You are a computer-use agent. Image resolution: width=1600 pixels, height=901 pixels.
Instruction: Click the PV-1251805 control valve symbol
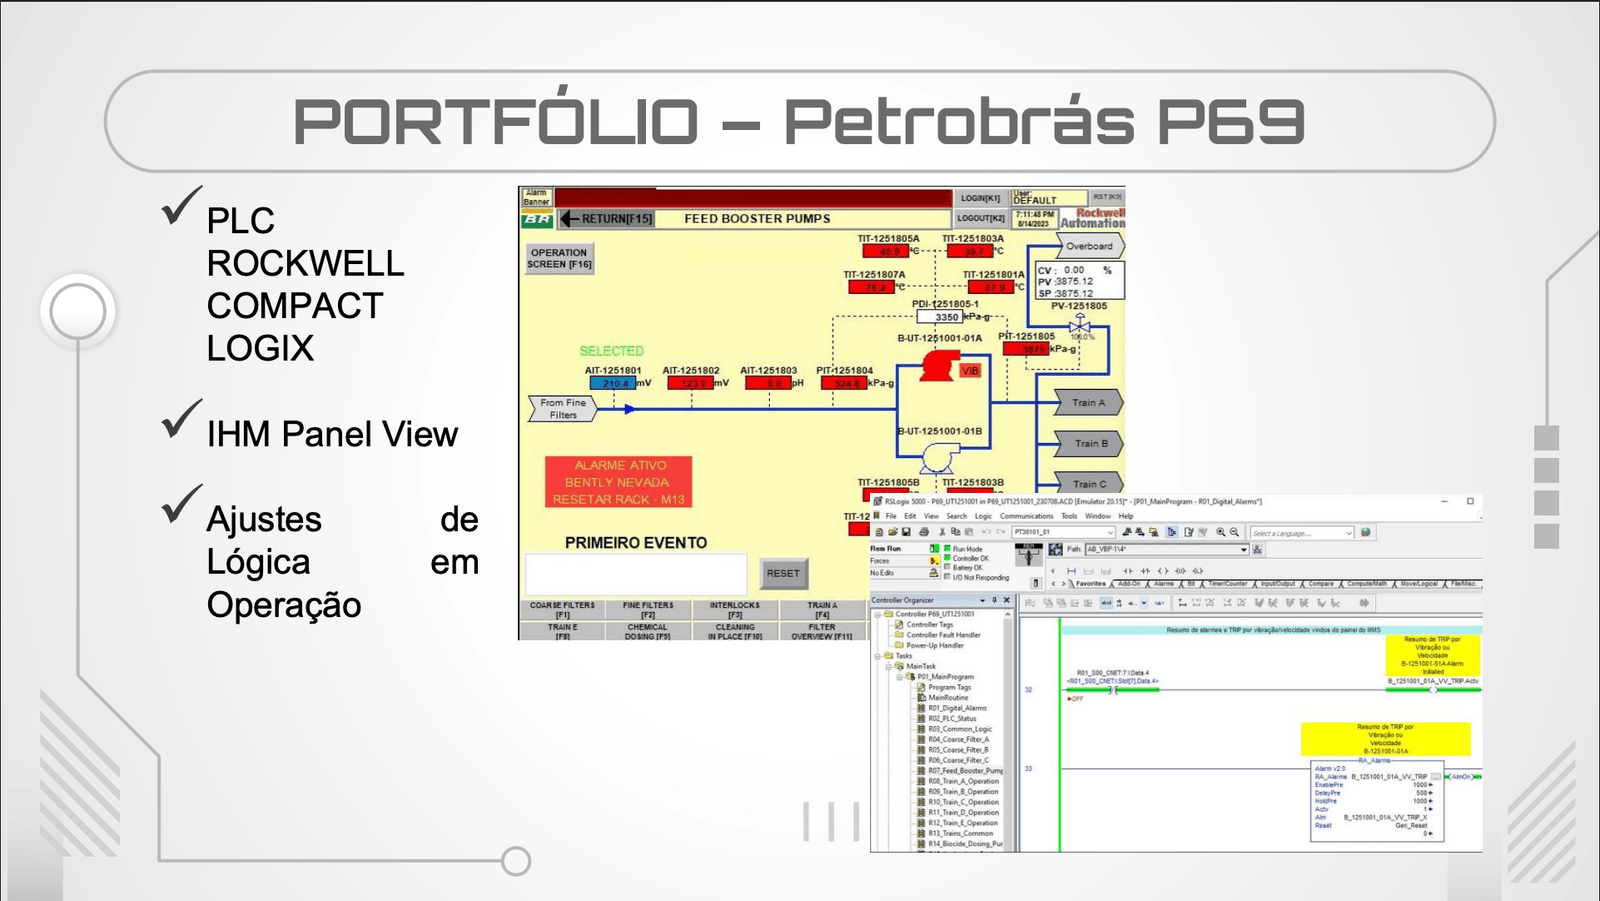[x=1079, y=324]
